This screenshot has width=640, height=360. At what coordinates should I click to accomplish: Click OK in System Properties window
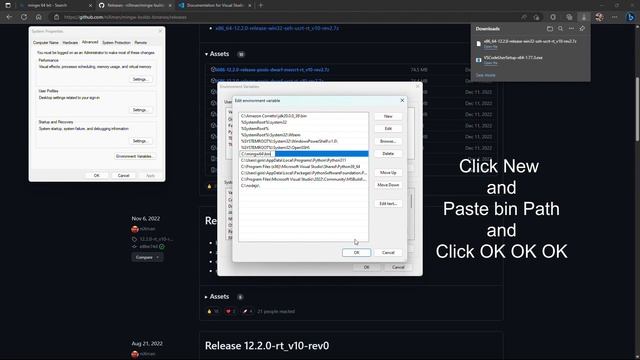pos(97,176)
